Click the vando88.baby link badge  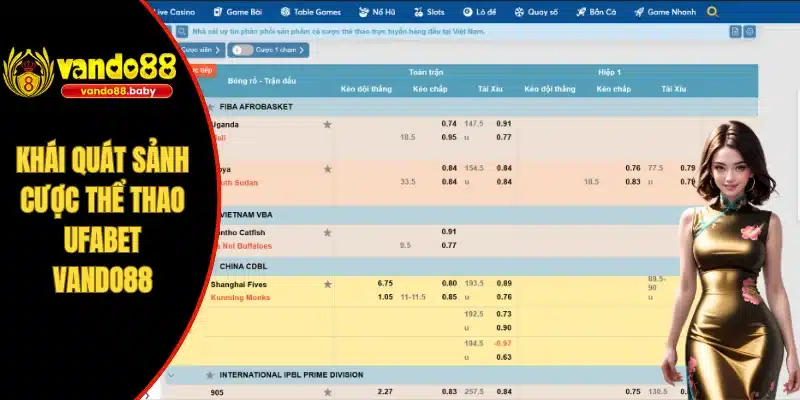click(116, 91)
